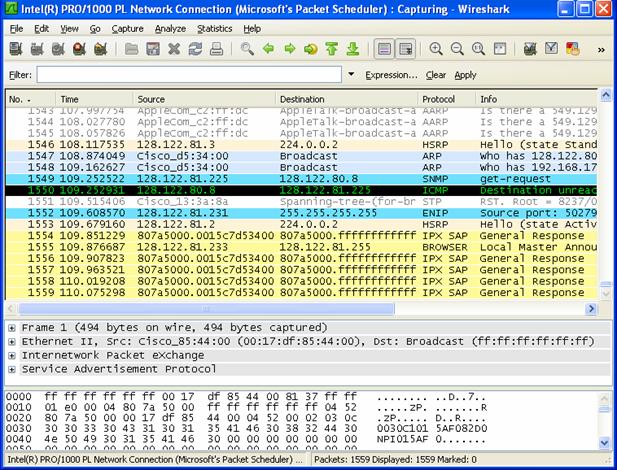617x470 pixels.
Task: Toggle auto scroll in live capture
Action: click(x=406, y=48)
